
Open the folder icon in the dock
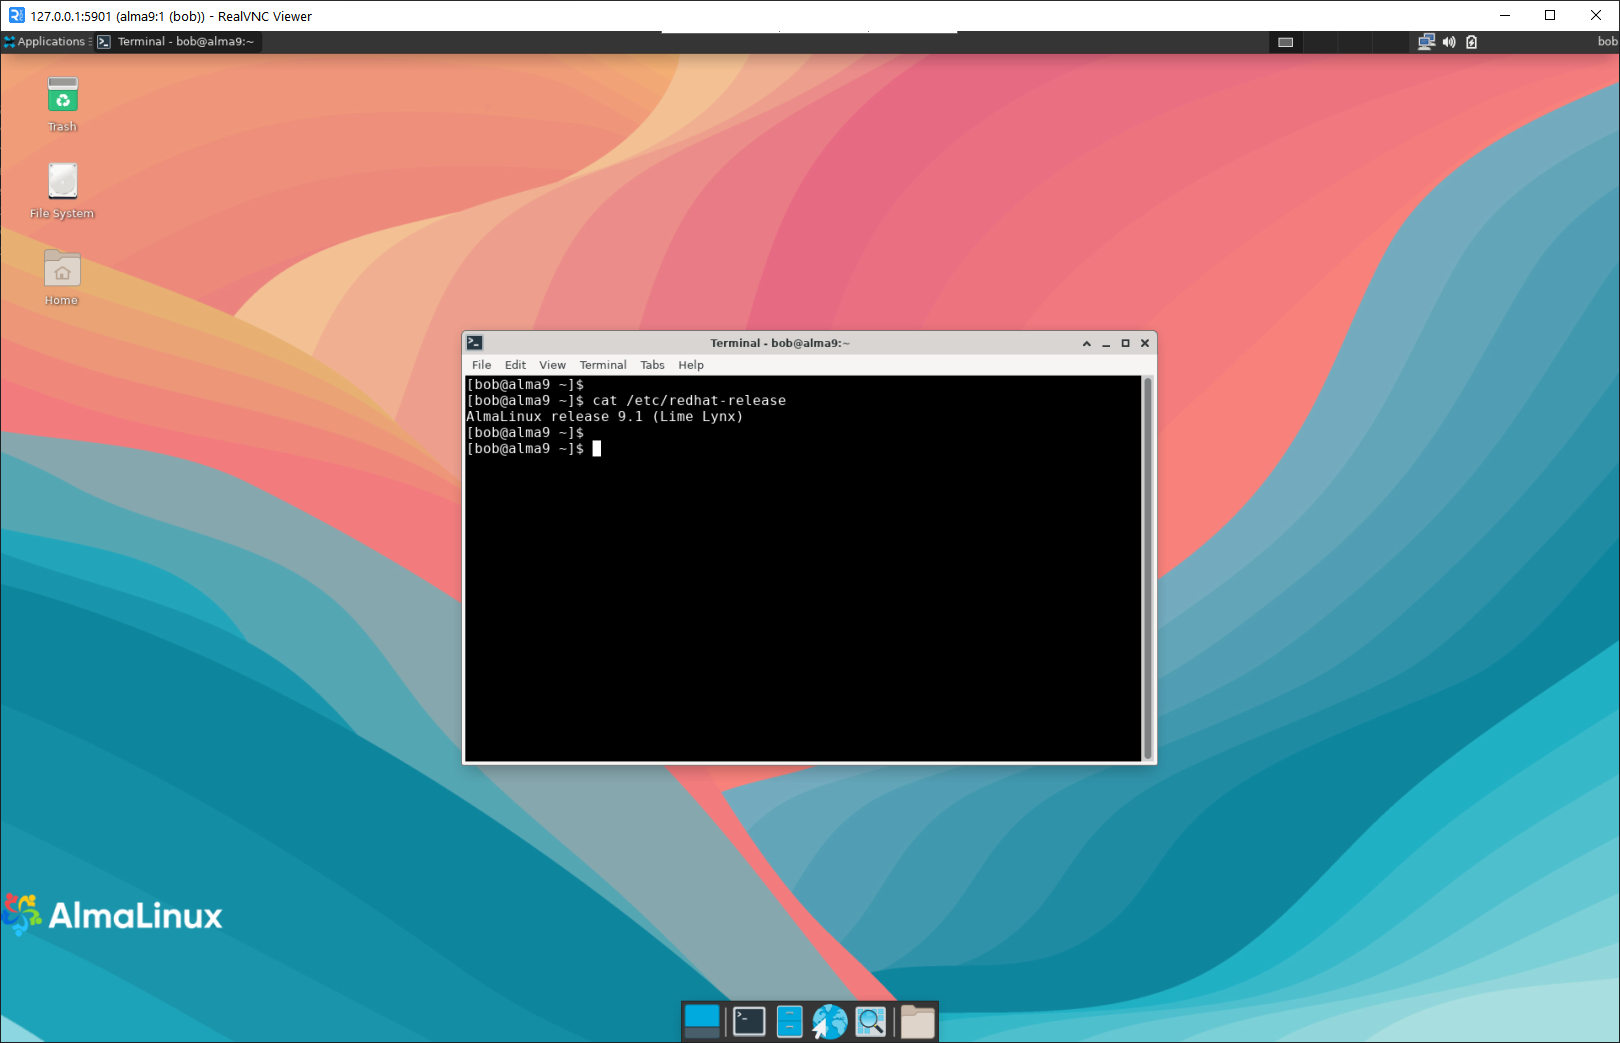(917, 1021)
